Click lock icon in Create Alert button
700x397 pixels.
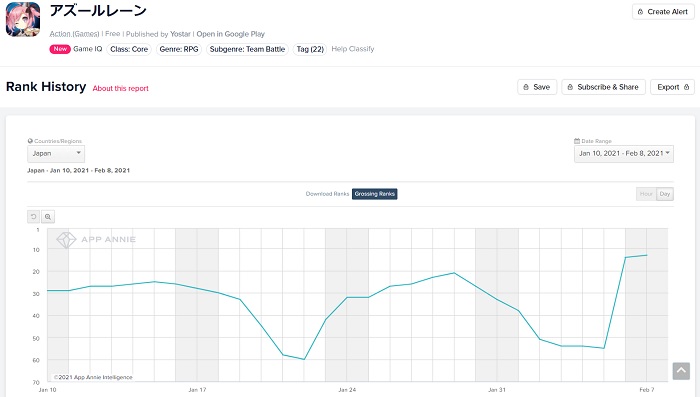[x=640, y=12]
